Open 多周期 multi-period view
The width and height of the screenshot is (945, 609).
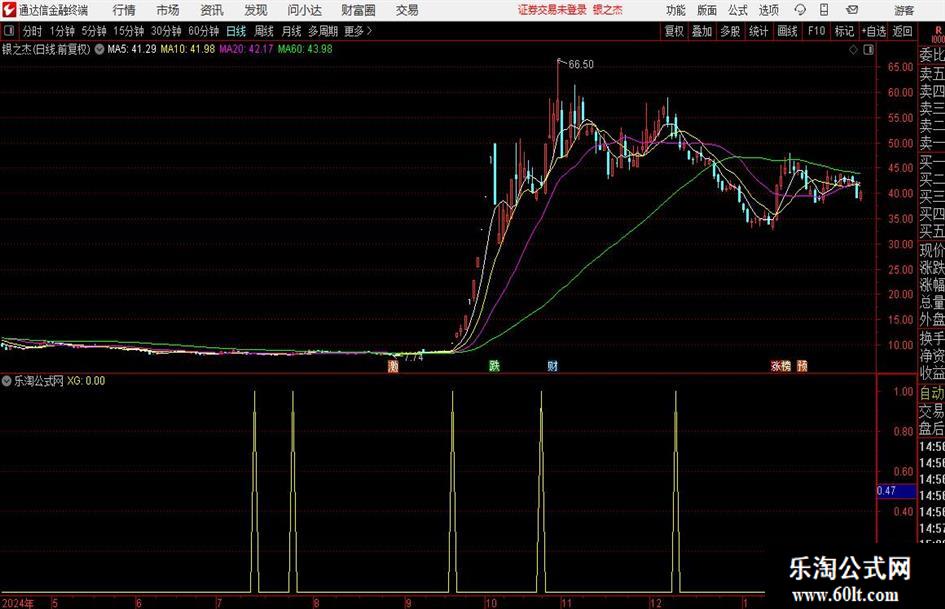(x=323, y=31)
